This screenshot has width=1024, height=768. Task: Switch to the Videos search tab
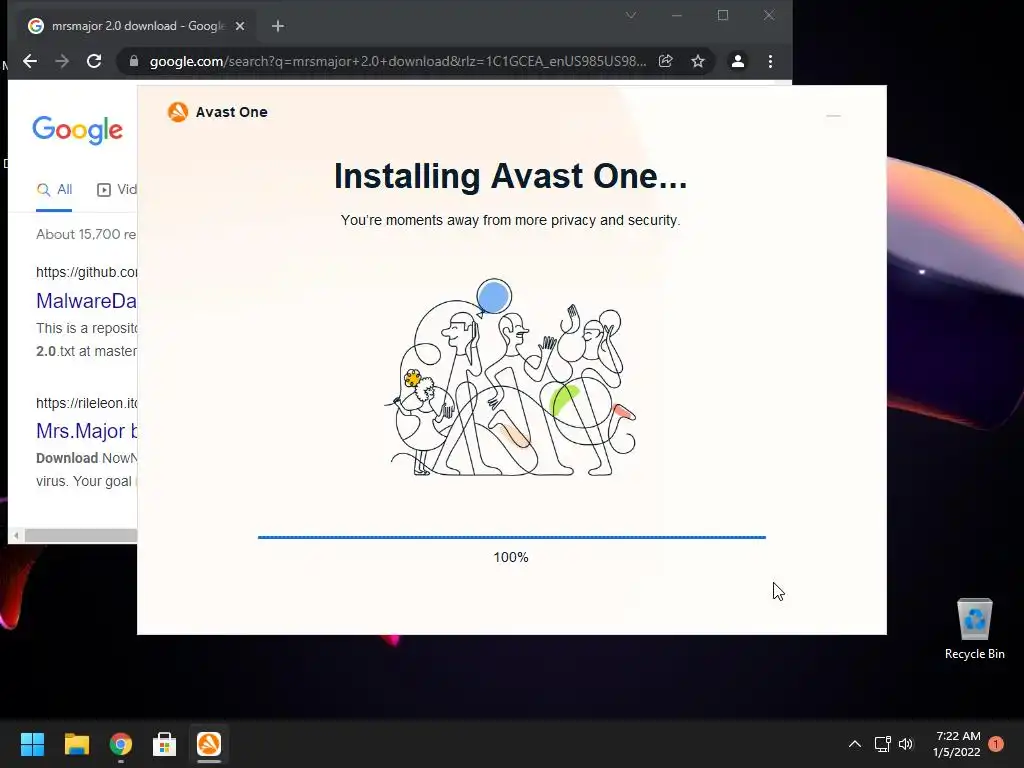117,190
